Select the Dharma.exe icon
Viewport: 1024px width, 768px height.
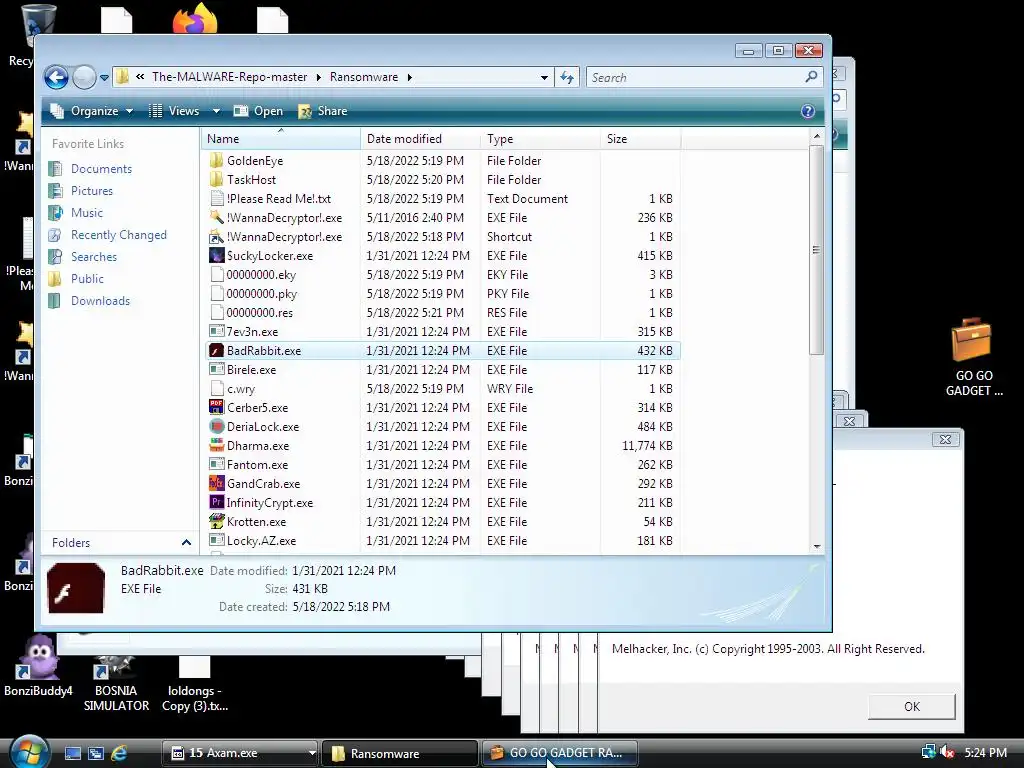(x=216, y=445)
